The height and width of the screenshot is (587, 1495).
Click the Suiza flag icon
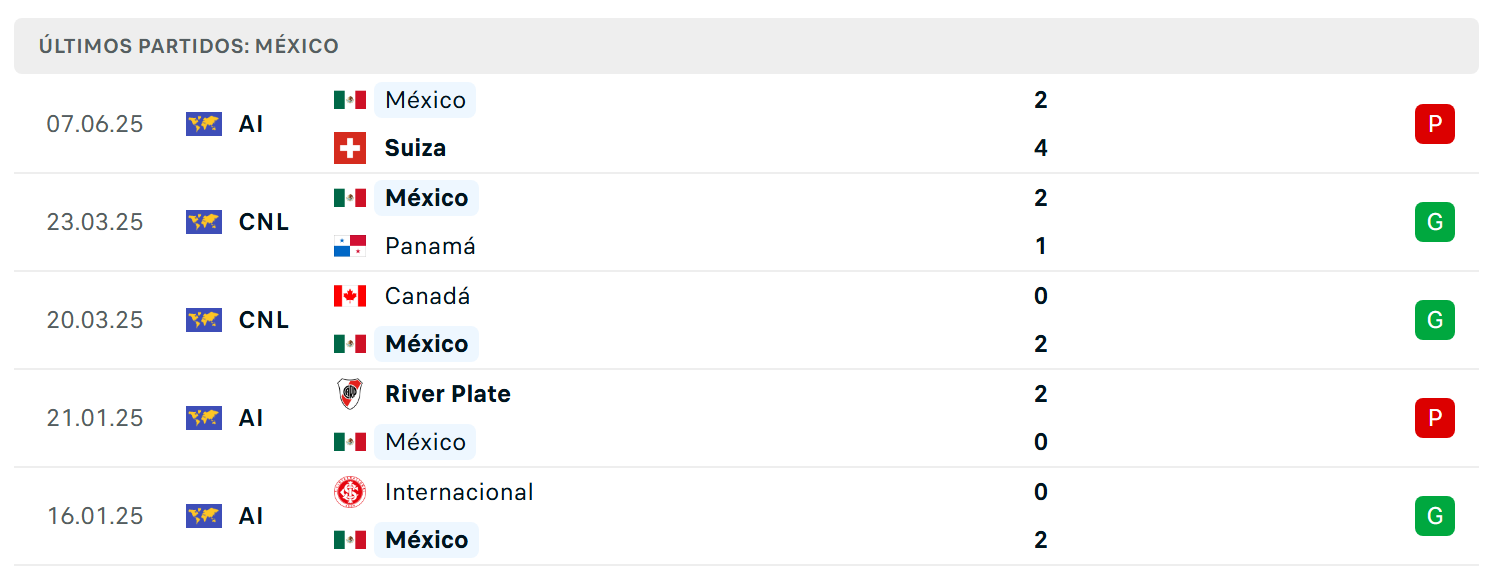tap(350, 148)
